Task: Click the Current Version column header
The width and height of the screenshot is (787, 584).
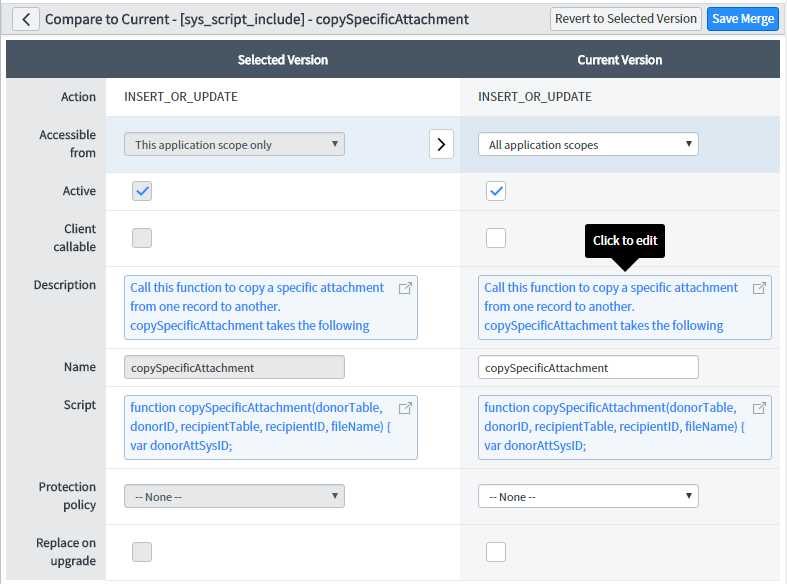Action: click(619, 60)
